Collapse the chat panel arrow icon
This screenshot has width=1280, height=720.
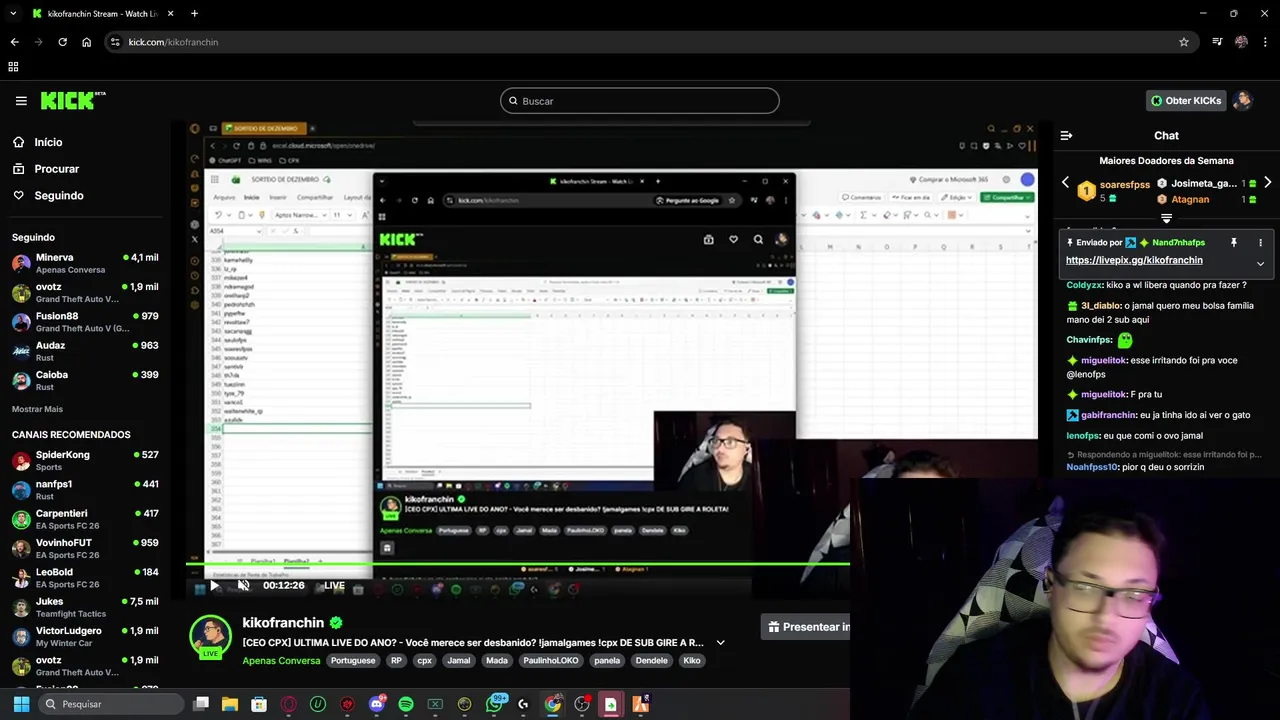1066,135
